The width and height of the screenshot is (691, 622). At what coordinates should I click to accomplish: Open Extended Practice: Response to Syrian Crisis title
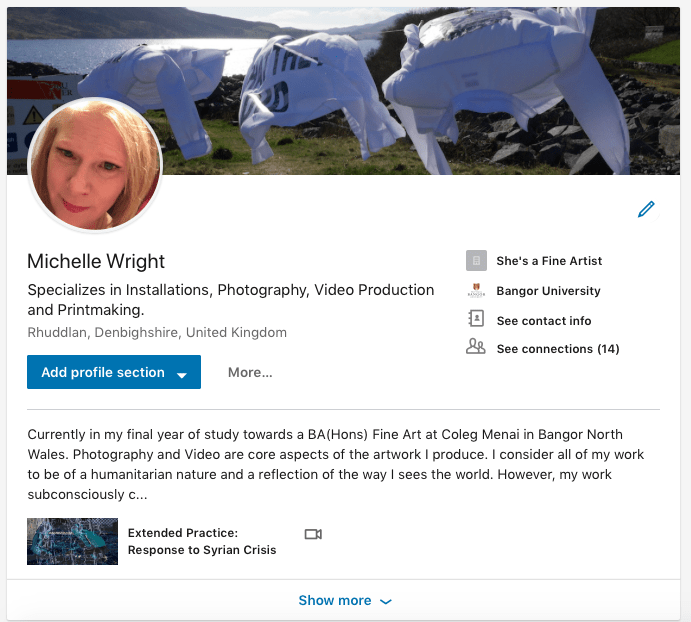202,541
